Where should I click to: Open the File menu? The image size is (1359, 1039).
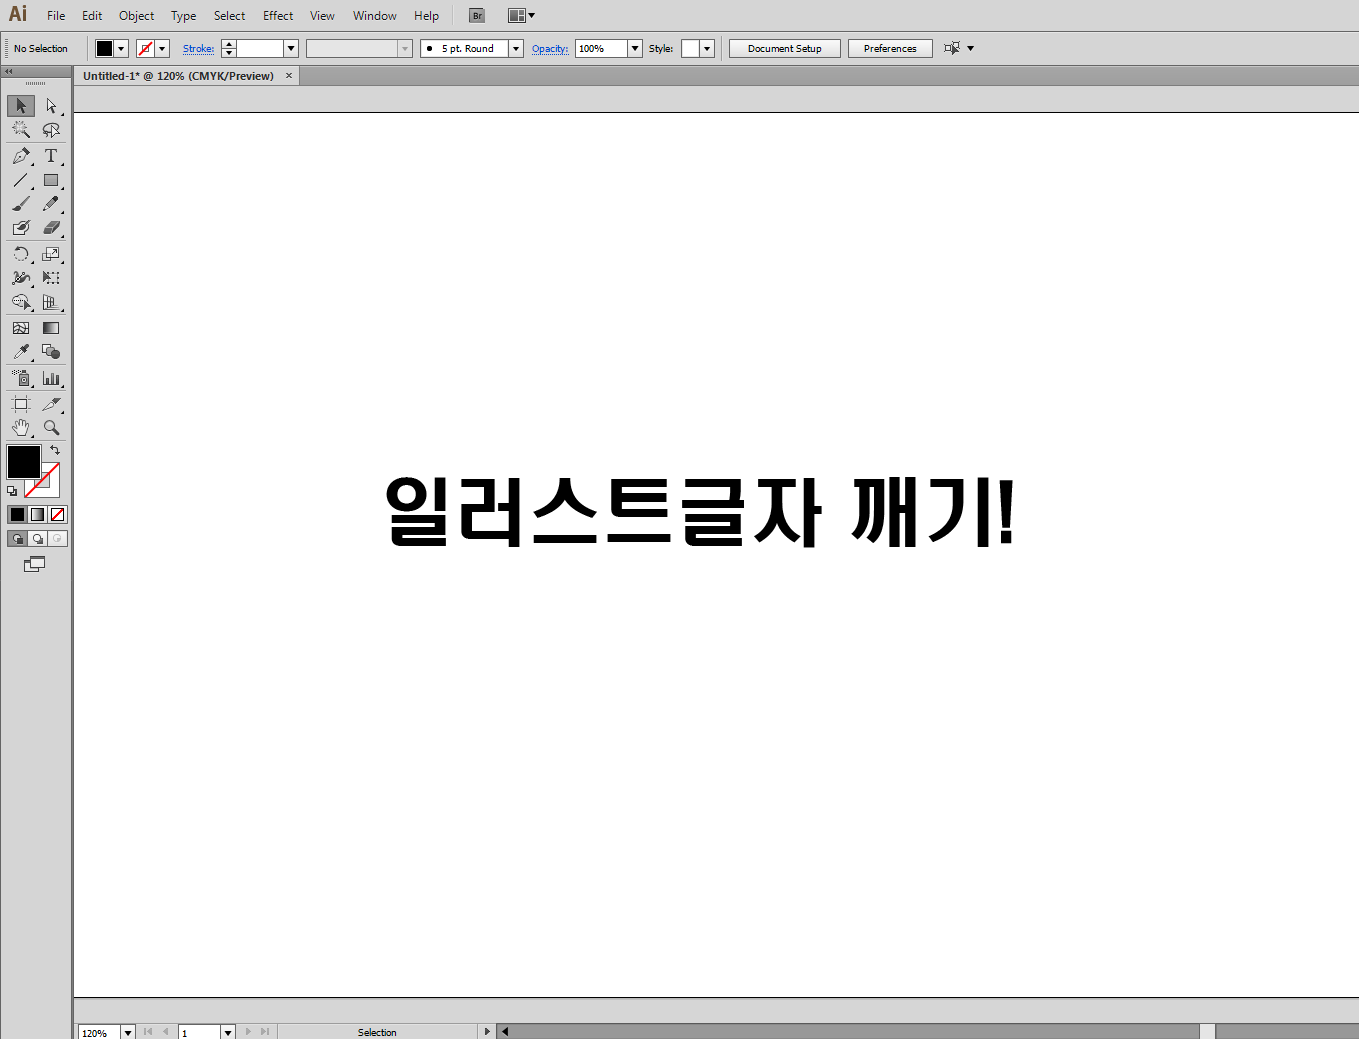[56, 16]
